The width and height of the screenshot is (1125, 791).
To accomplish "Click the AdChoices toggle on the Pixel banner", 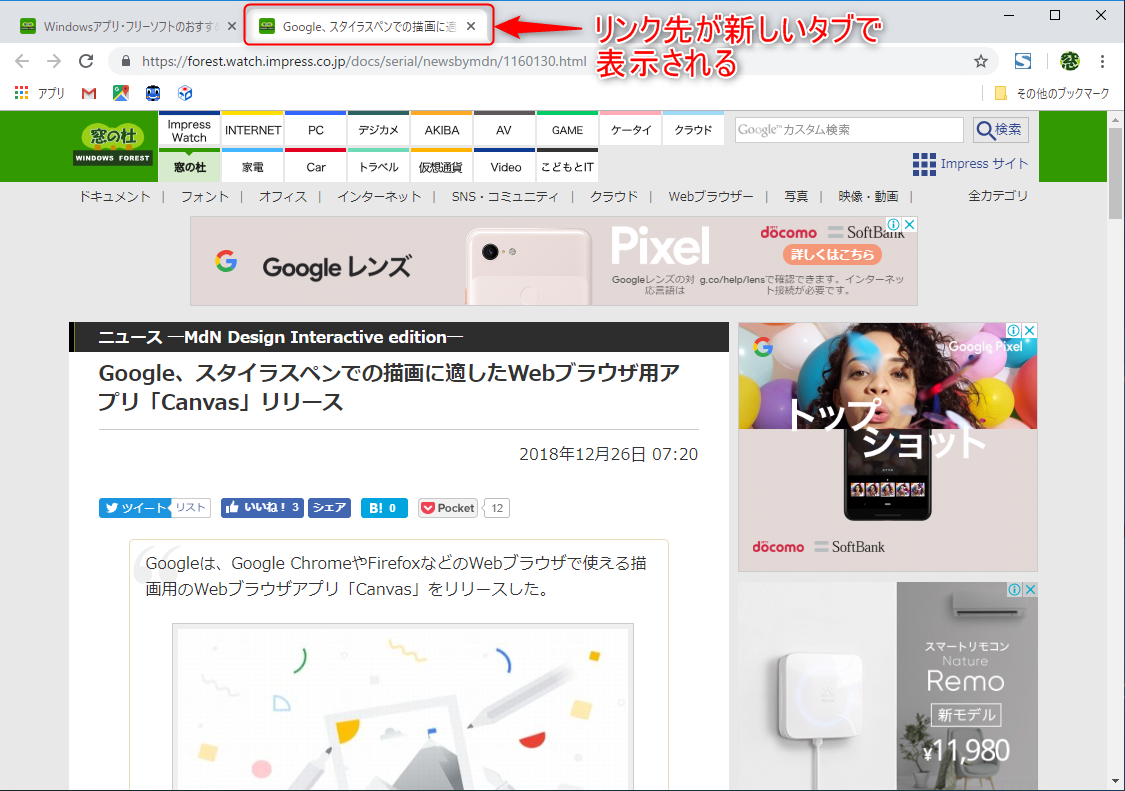I will pos(893,224).
